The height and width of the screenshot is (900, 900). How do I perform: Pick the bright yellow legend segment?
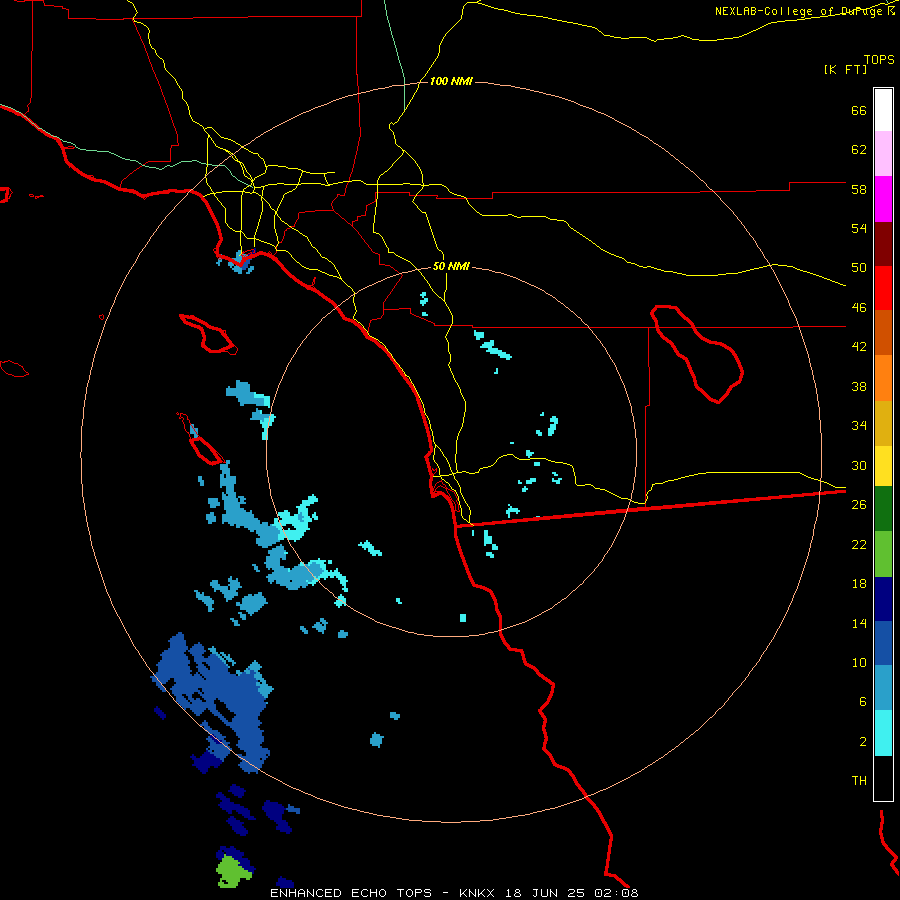(x=883, y=466)
